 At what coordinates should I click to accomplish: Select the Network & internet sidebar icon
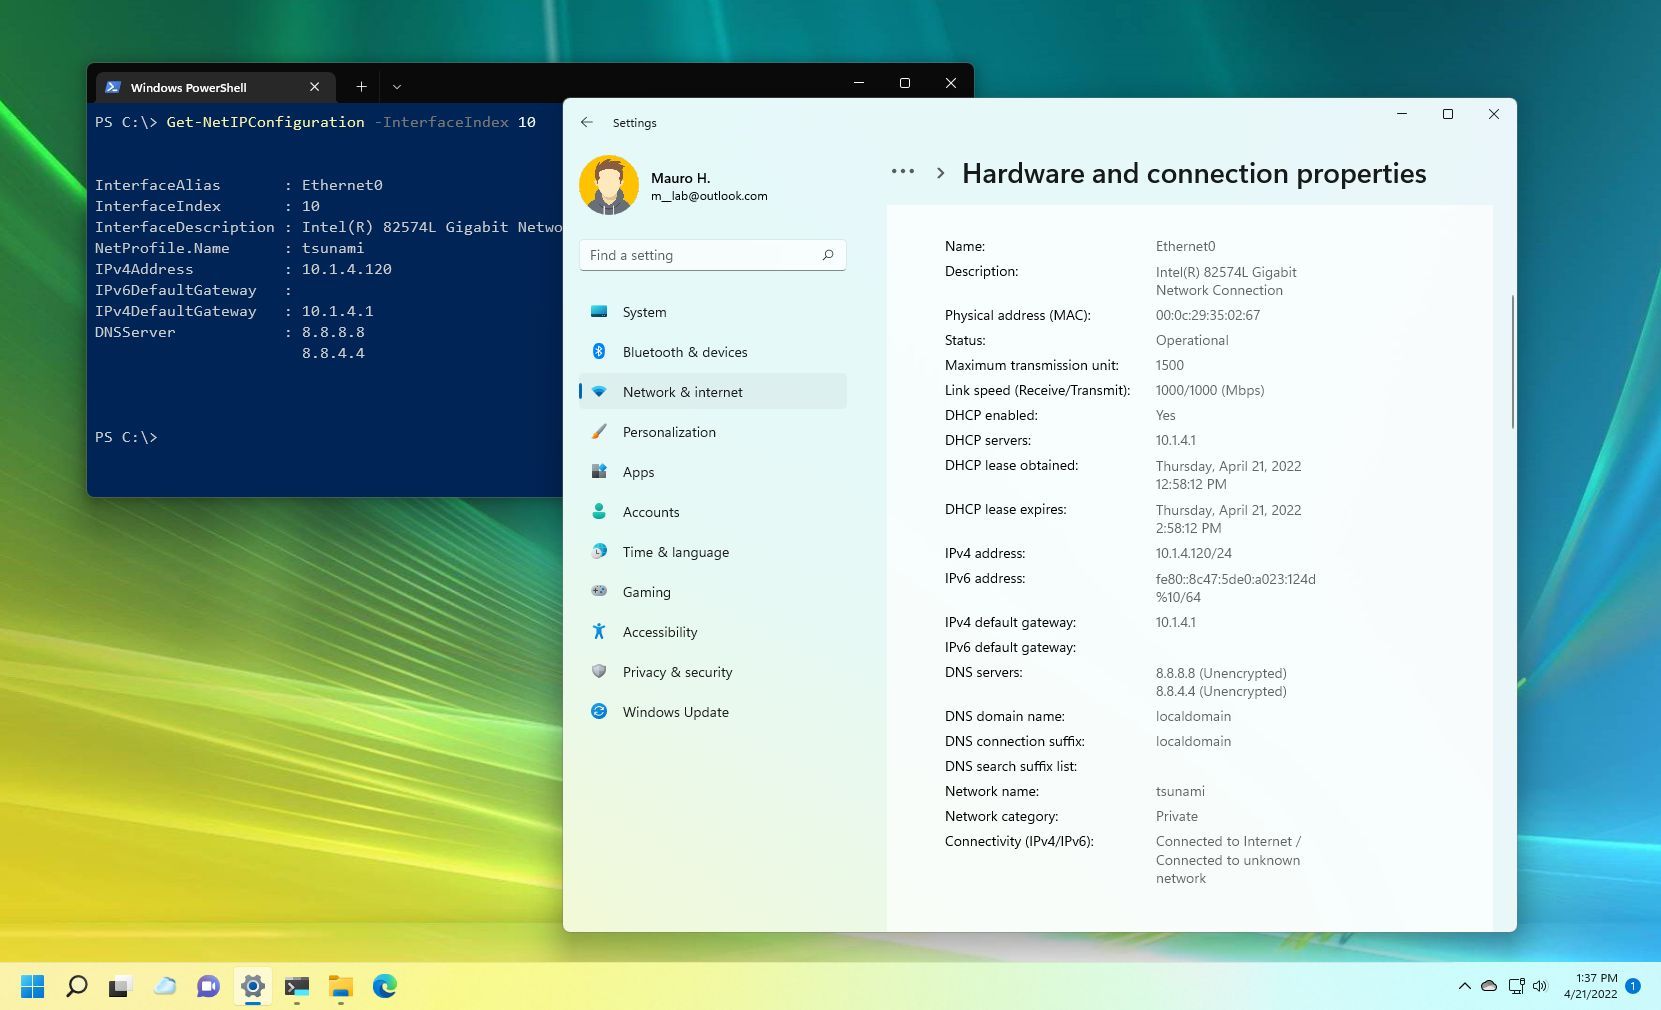pyautogui.click(x=599, y=392)
